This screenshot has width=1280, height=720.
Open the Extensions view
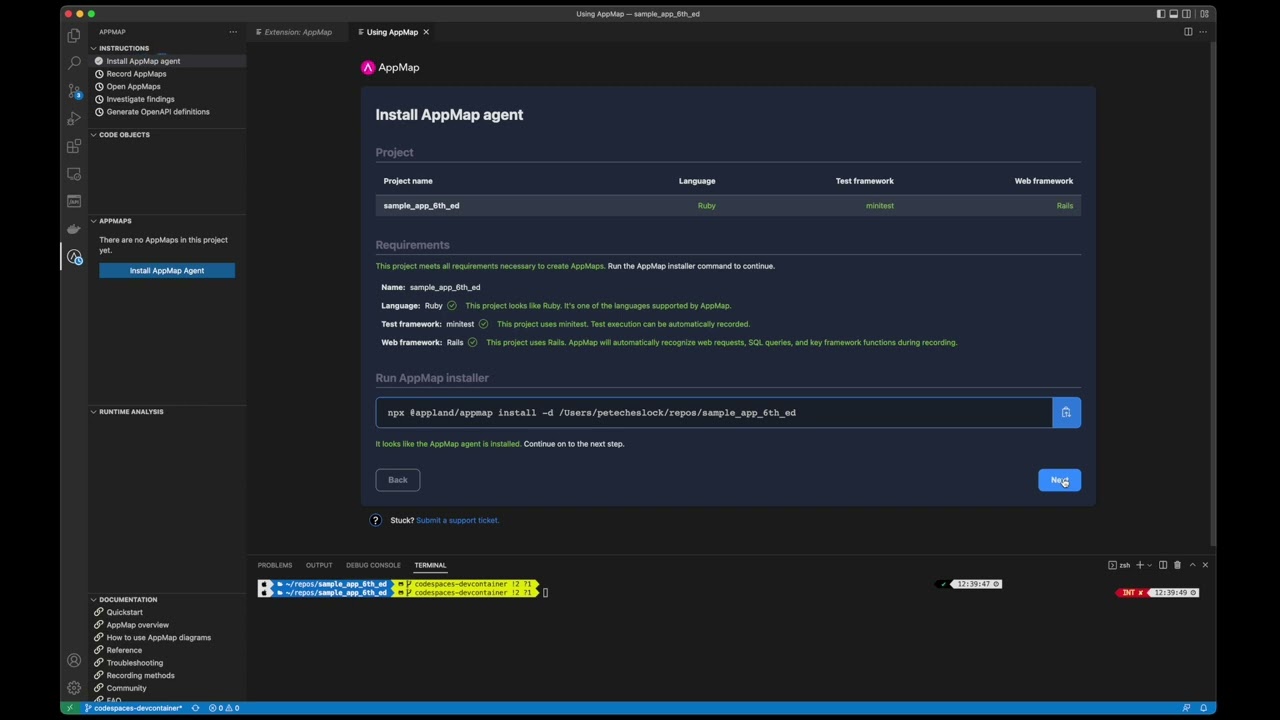[74, 146]
